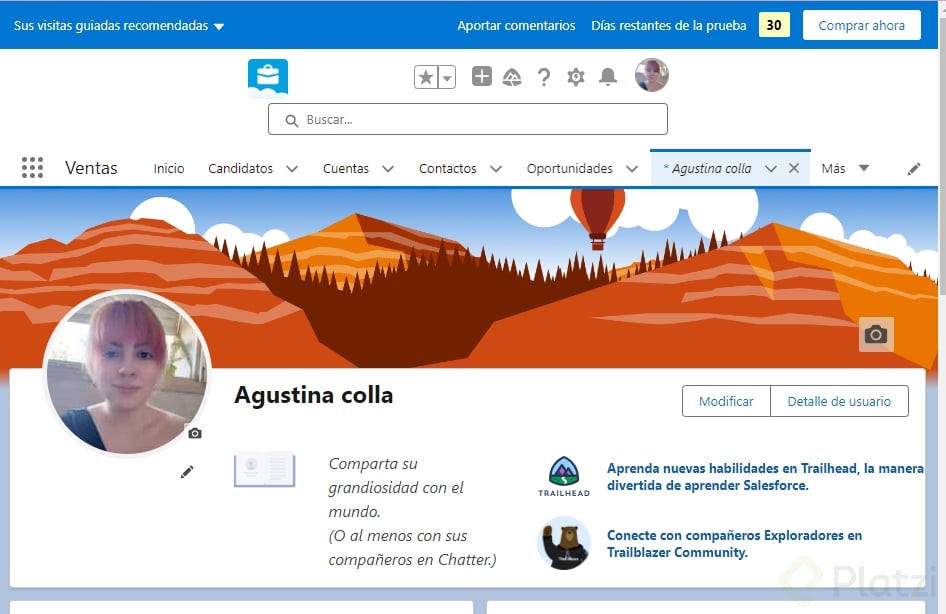946x614 pixels.
Task: Click the profile photo camera icon
Action: point(195,433)
